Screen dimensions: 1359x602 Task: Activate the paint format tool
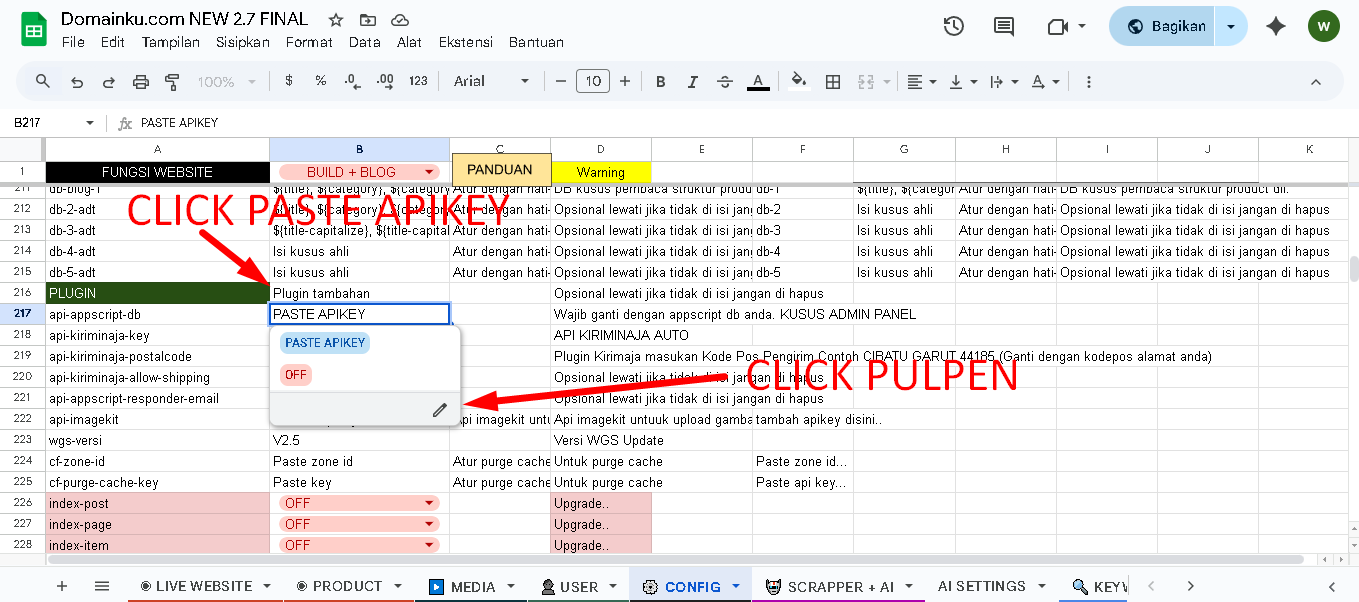pyautogui.click(x=172, y=82)
